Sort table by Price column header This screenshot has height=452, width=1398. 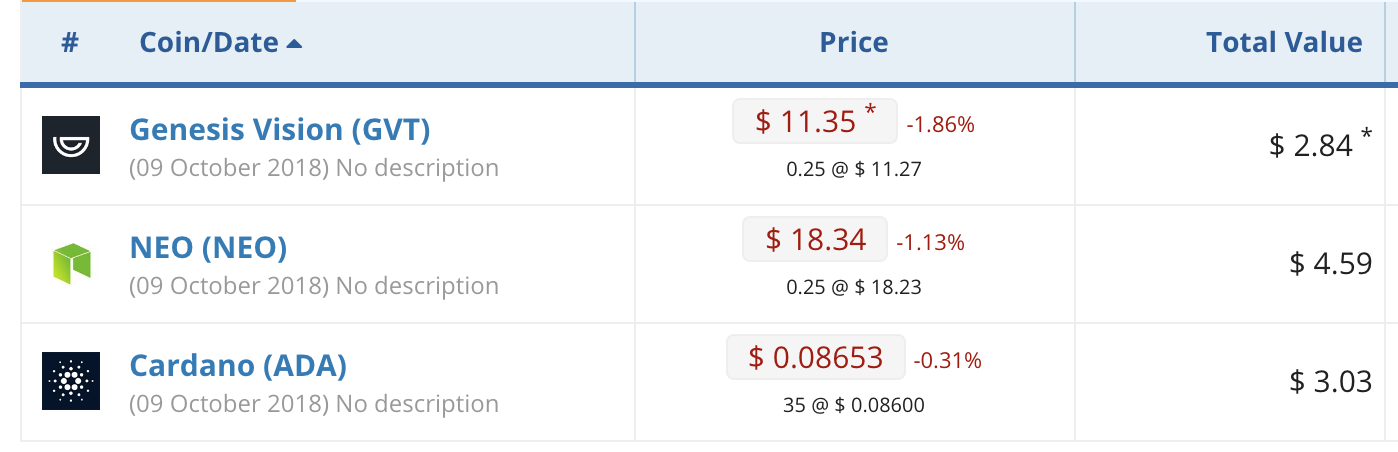pos(853,43)
